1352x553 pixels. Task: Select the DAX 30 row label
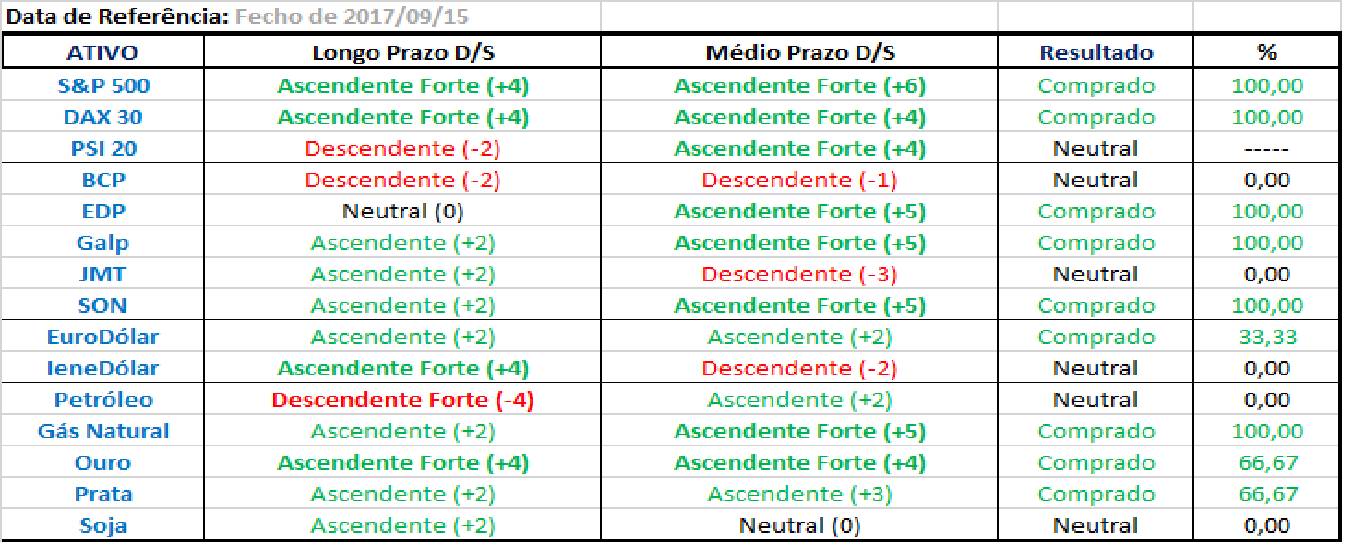pyautogui.click(x=103, y=117)
